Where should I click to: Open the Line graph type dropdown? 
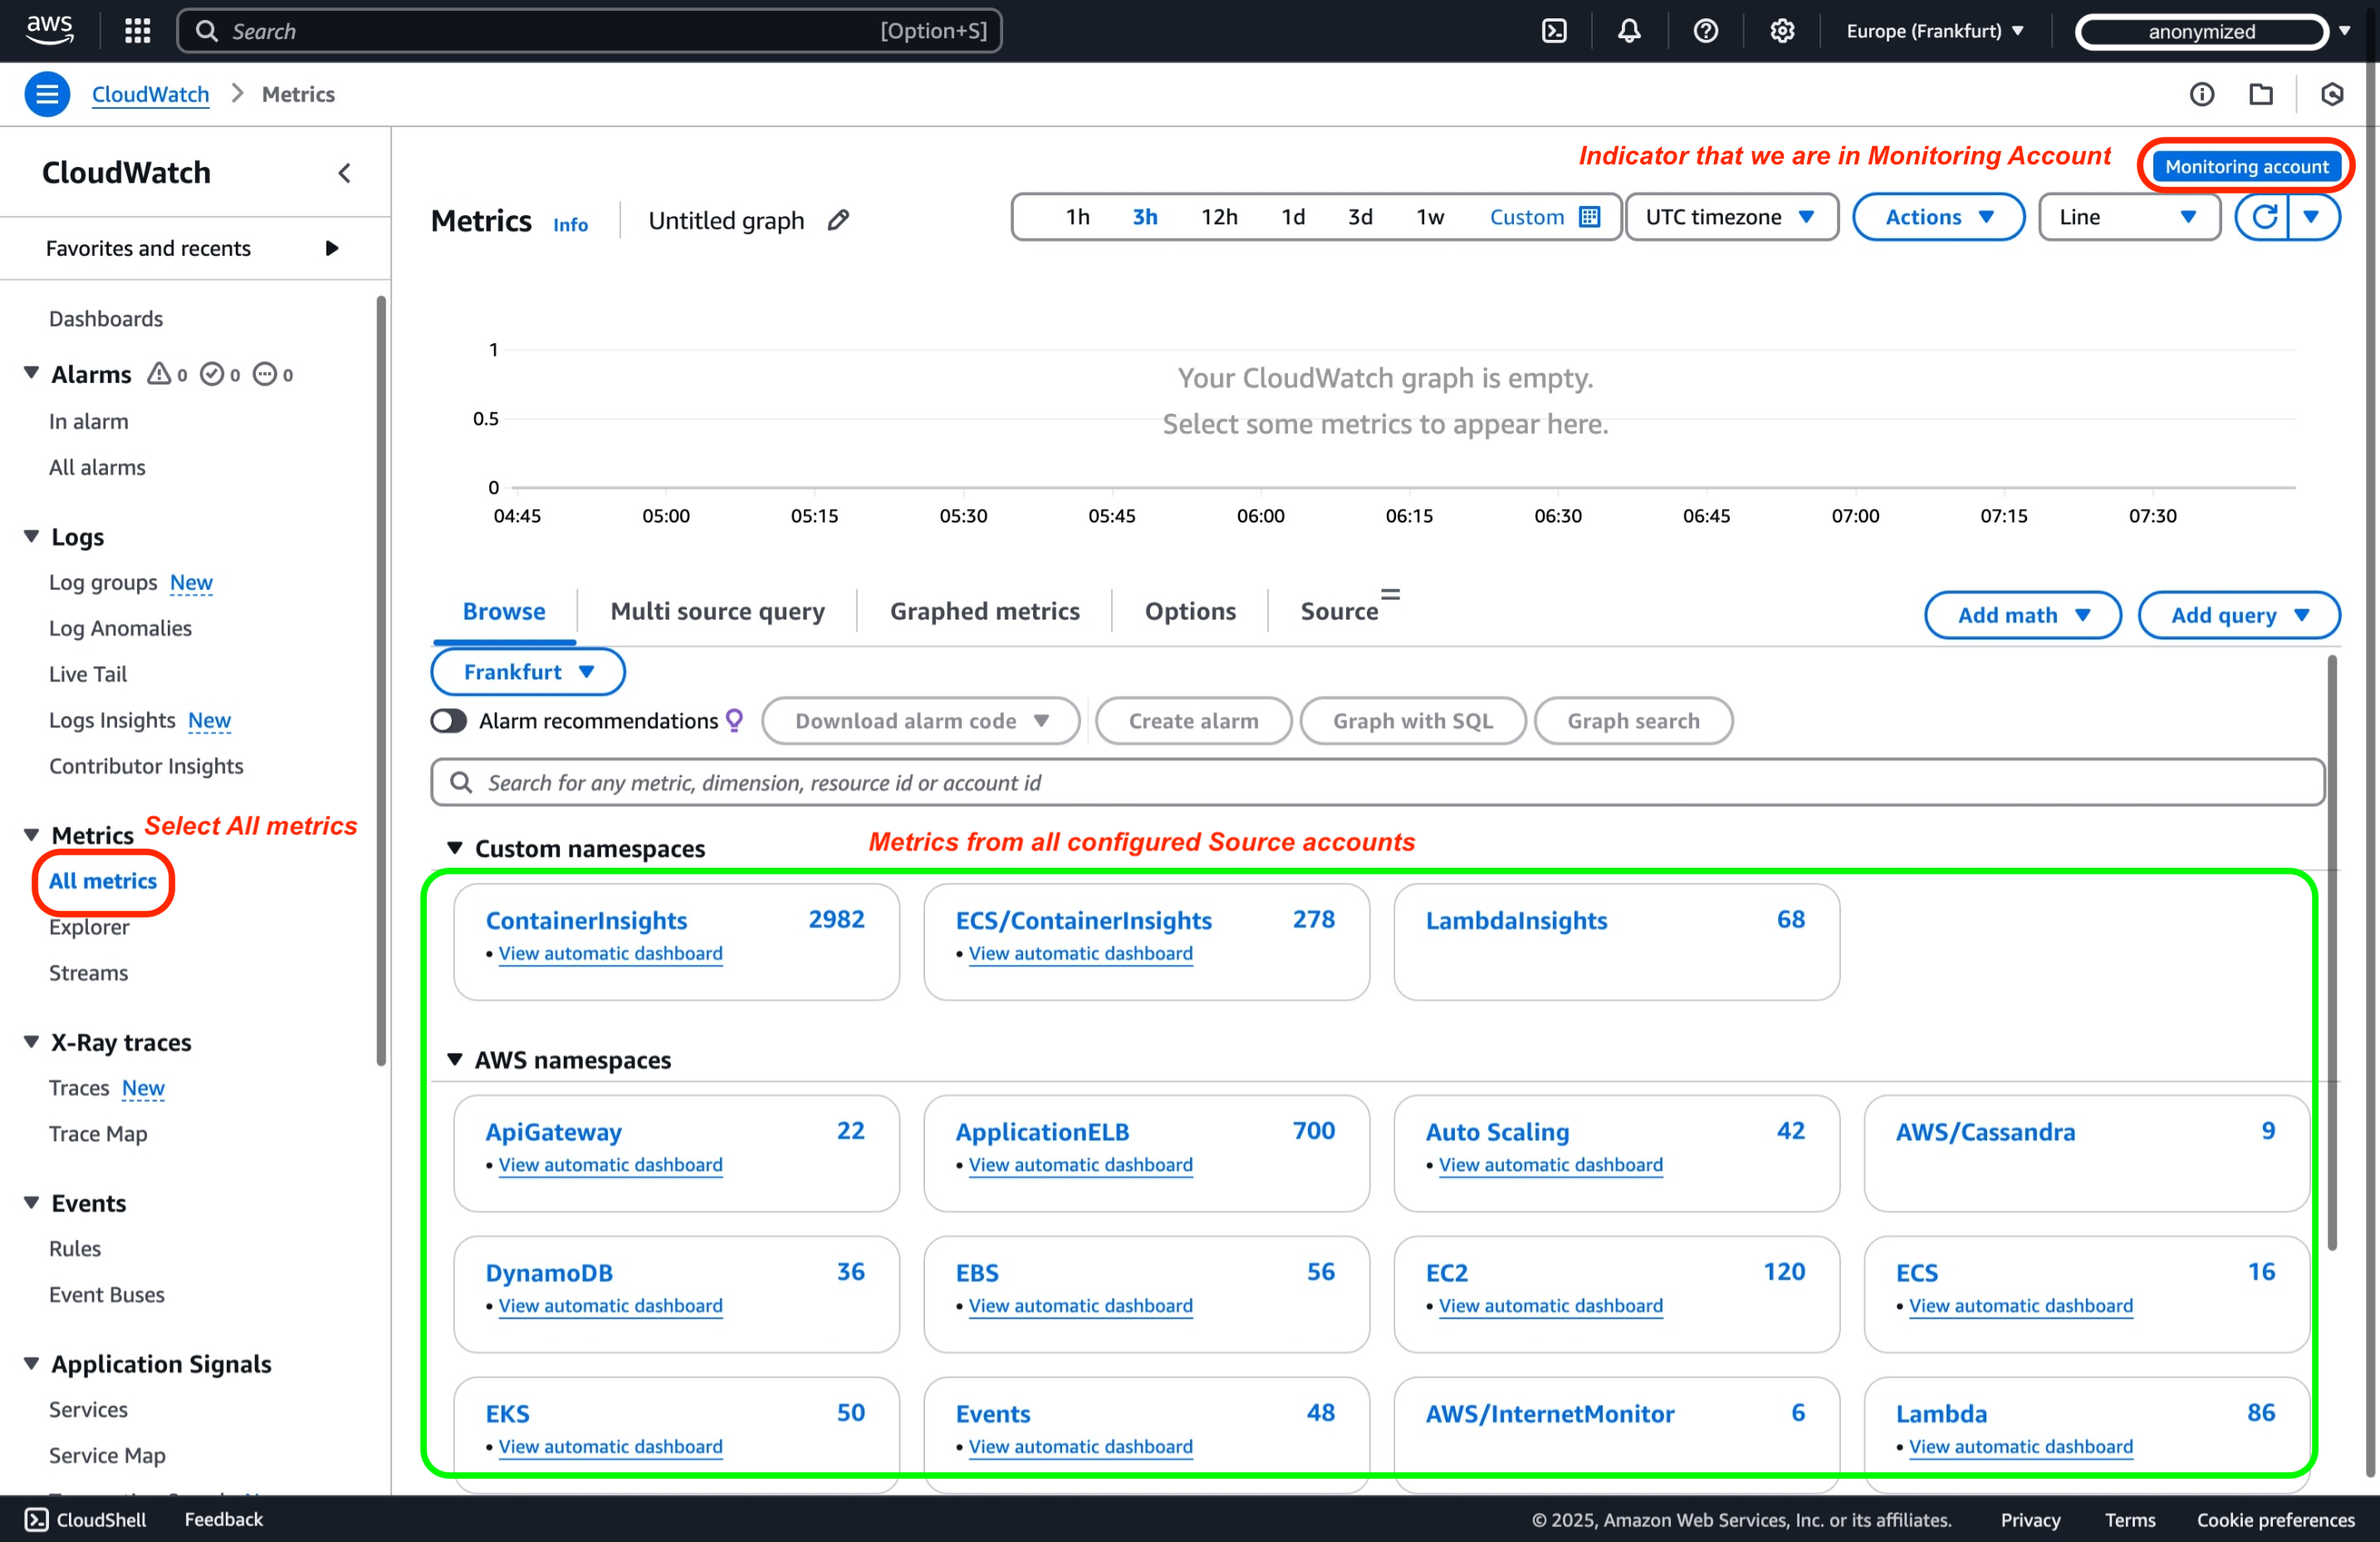[2129, 217]
